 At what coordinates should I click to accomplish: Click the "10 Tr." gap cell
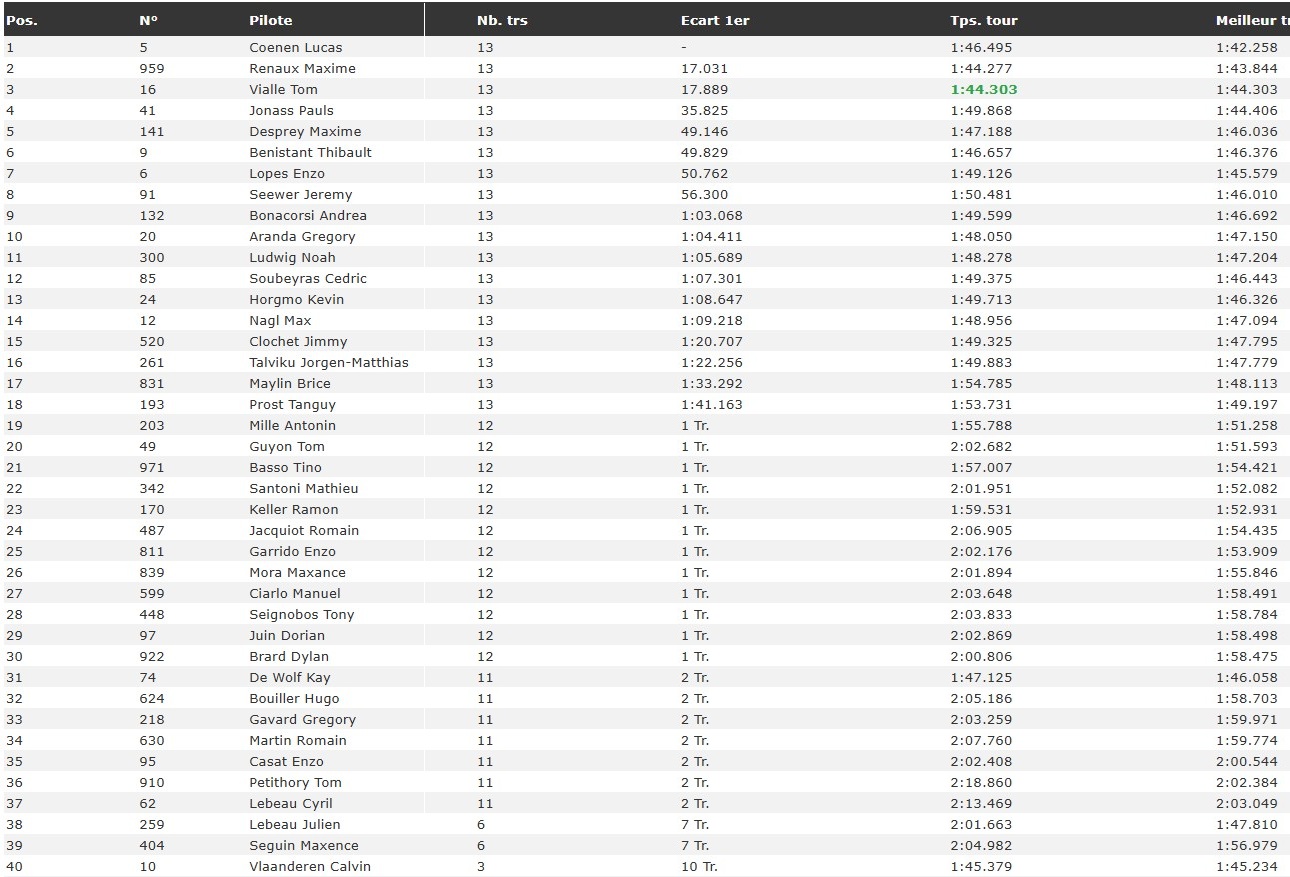[699, 867]
